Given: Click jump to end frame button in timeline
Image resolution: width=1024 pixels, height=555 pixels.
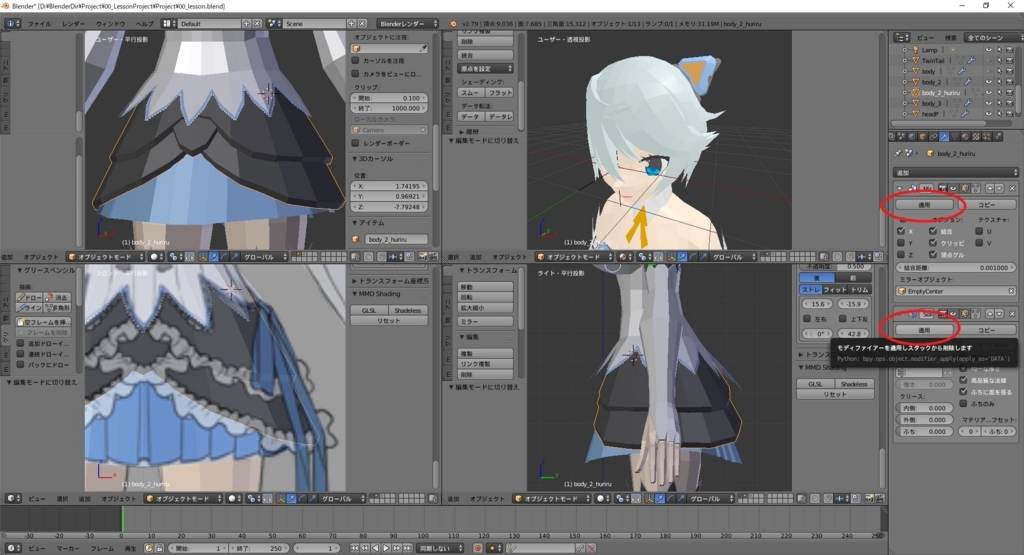Looking at the screenshot, I should point(408,548).
